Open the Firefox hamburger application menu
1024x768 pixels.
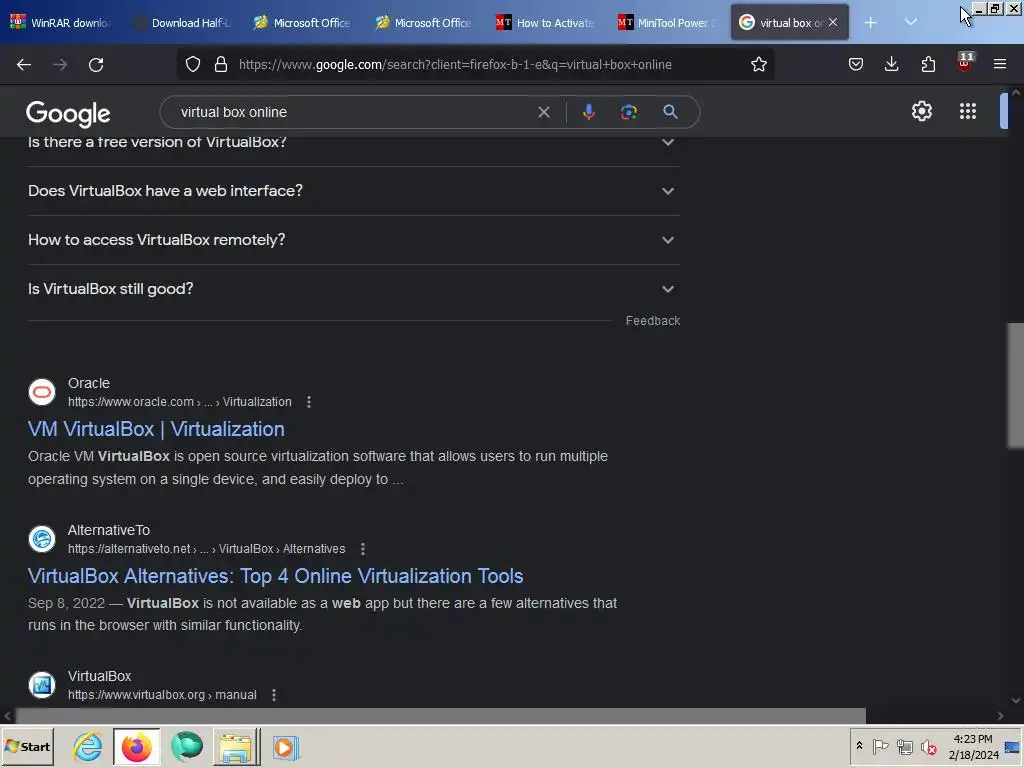point(1000,65)
